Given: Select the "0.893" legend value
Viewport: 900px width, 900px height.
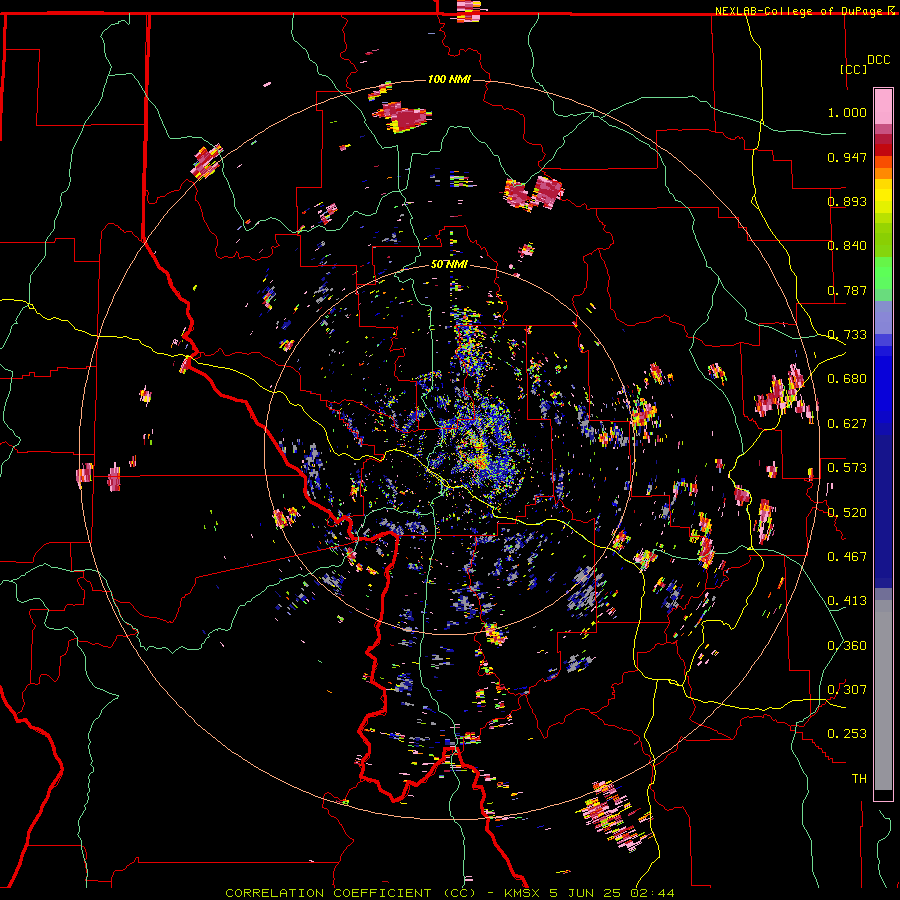Looking at the screenshot, I should (847, 201).
